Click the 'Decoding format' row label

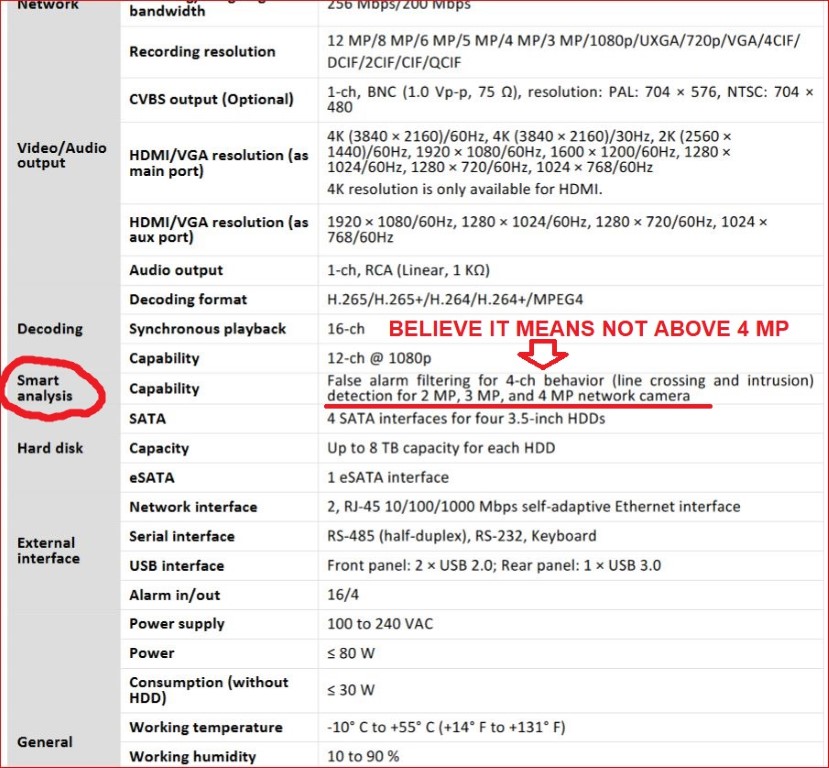[188, 299]
